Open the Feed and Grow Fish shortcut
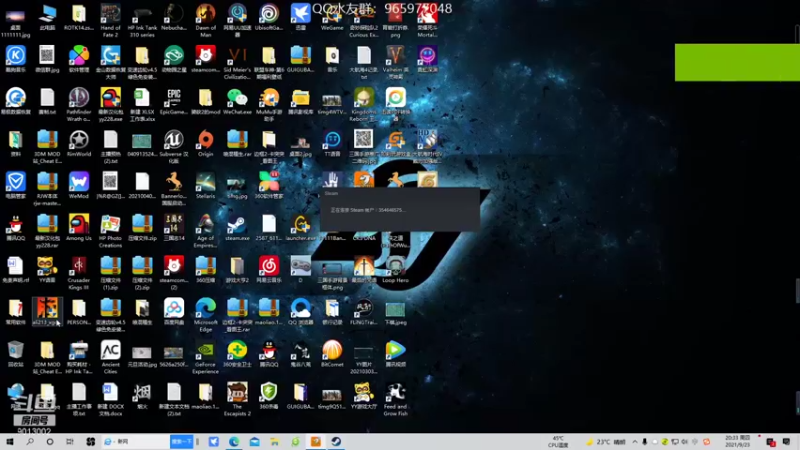The image size is (800, 450). [x=395, y=399]
